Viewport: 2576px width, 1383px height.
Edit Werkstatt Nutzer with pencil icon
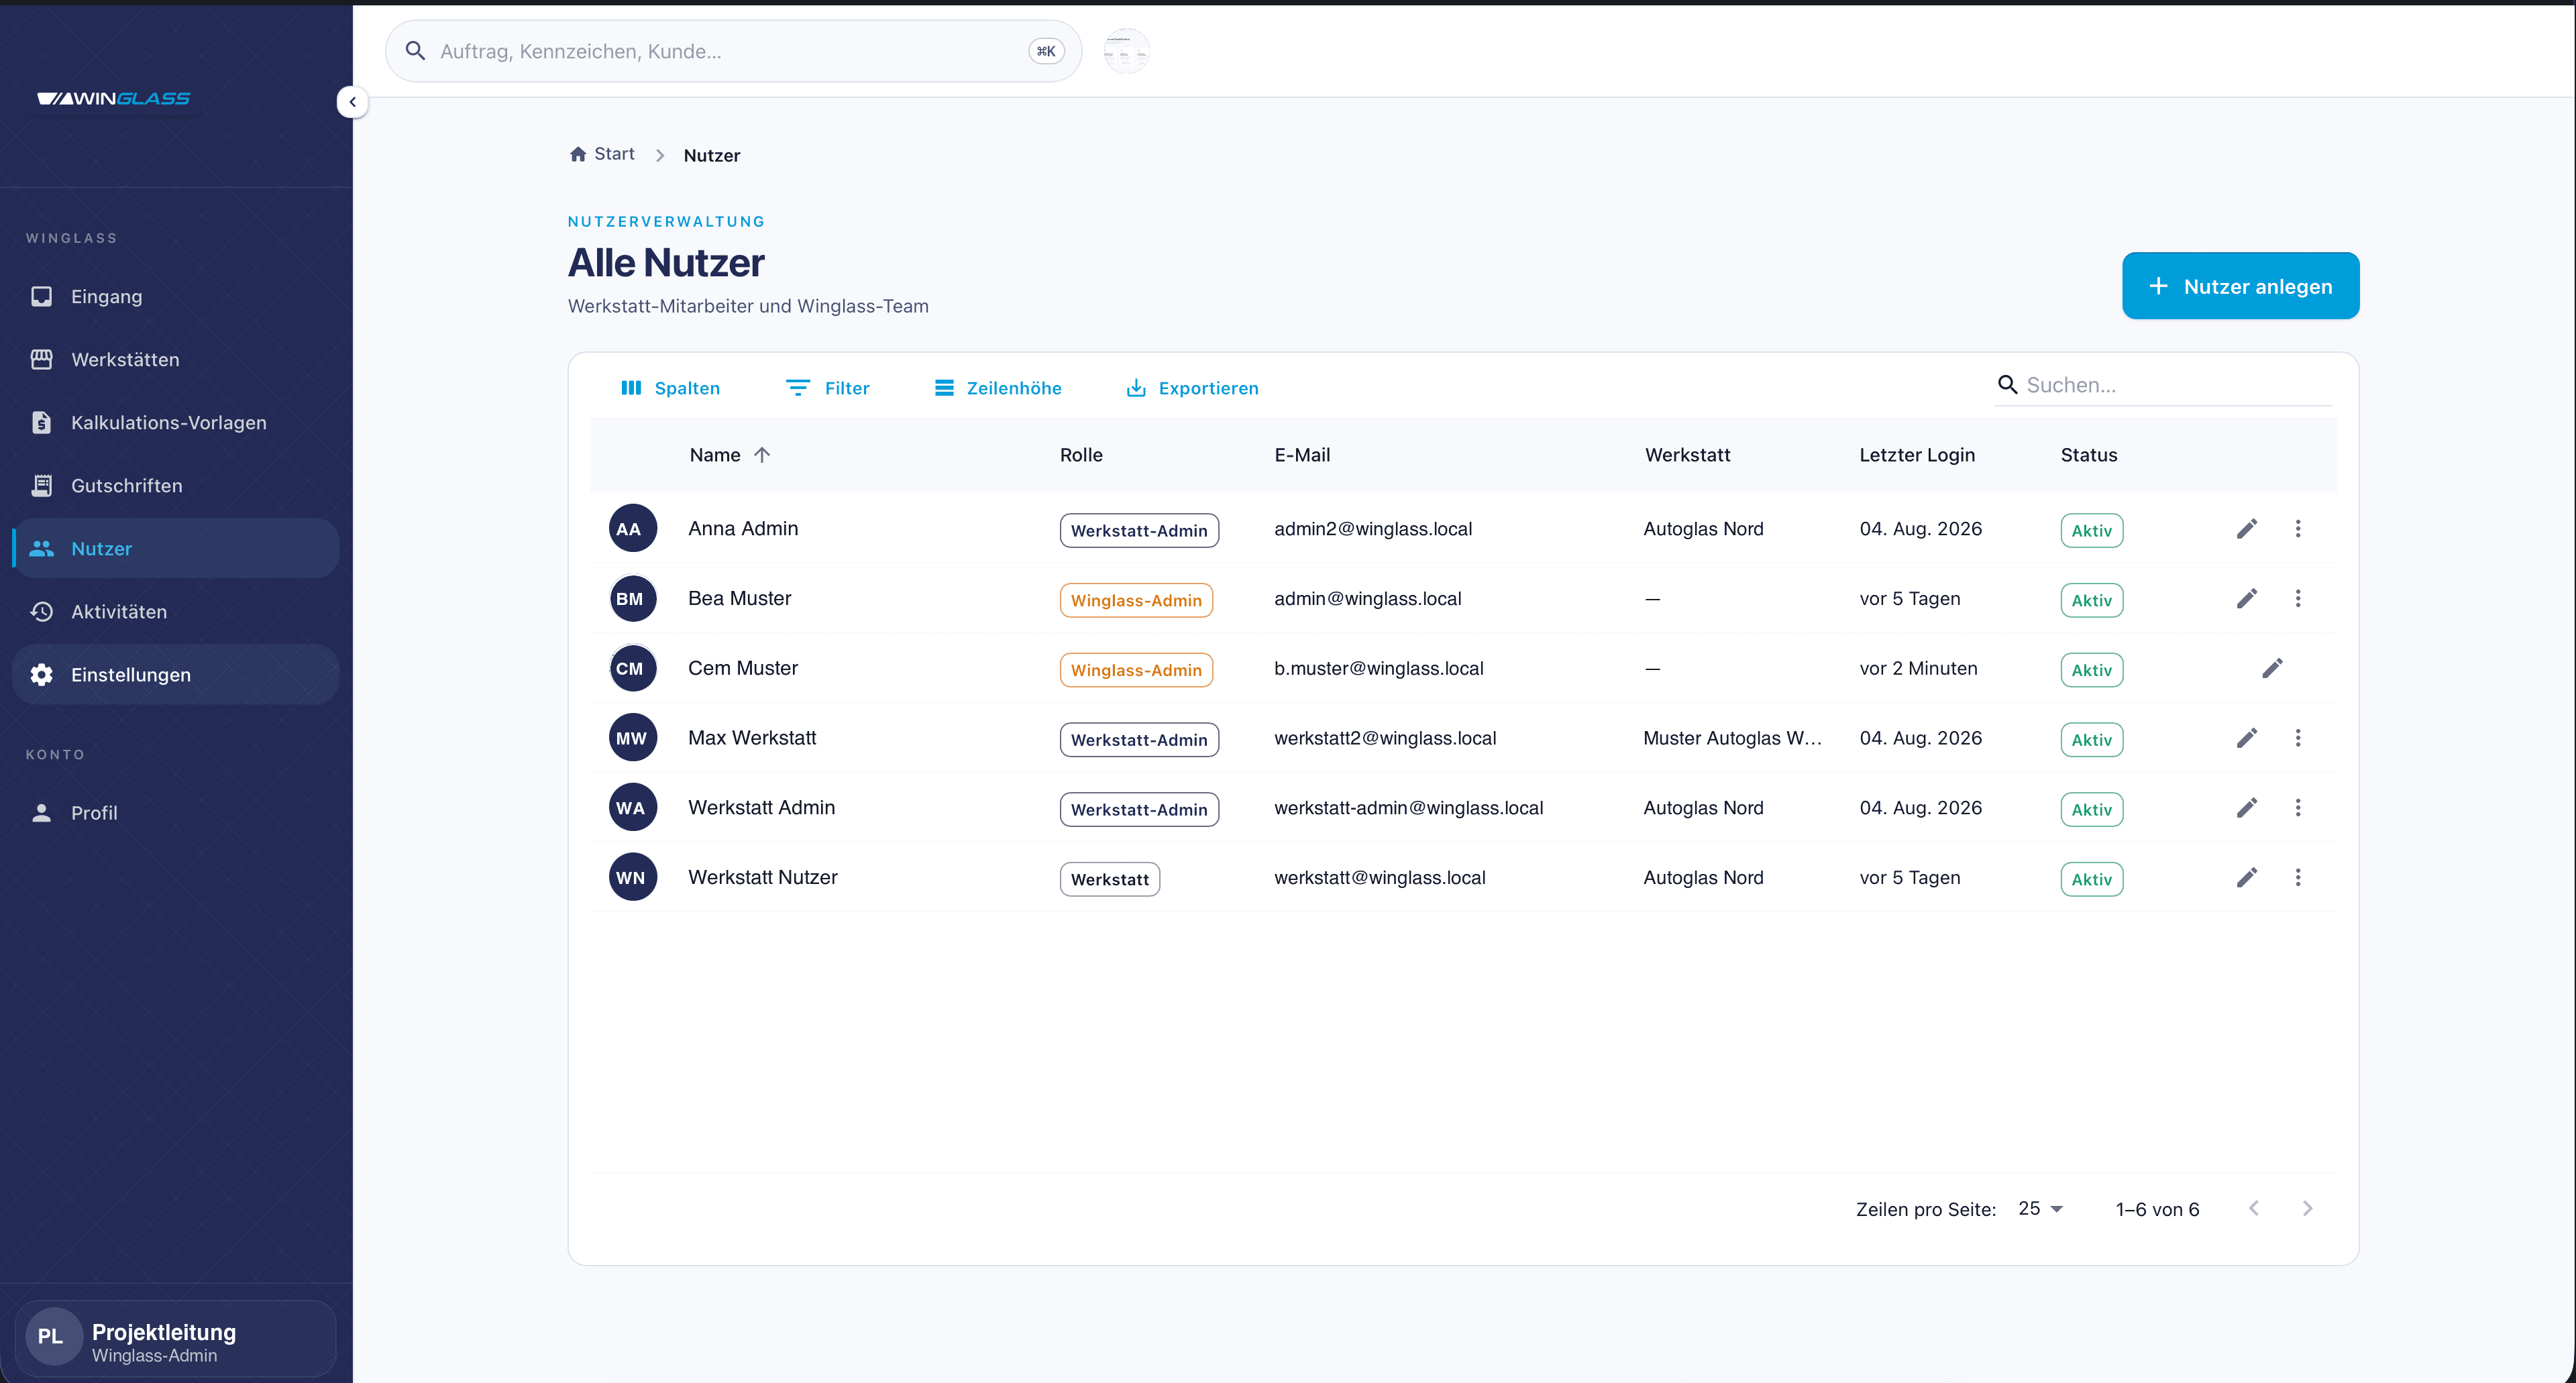[2246, 877]
